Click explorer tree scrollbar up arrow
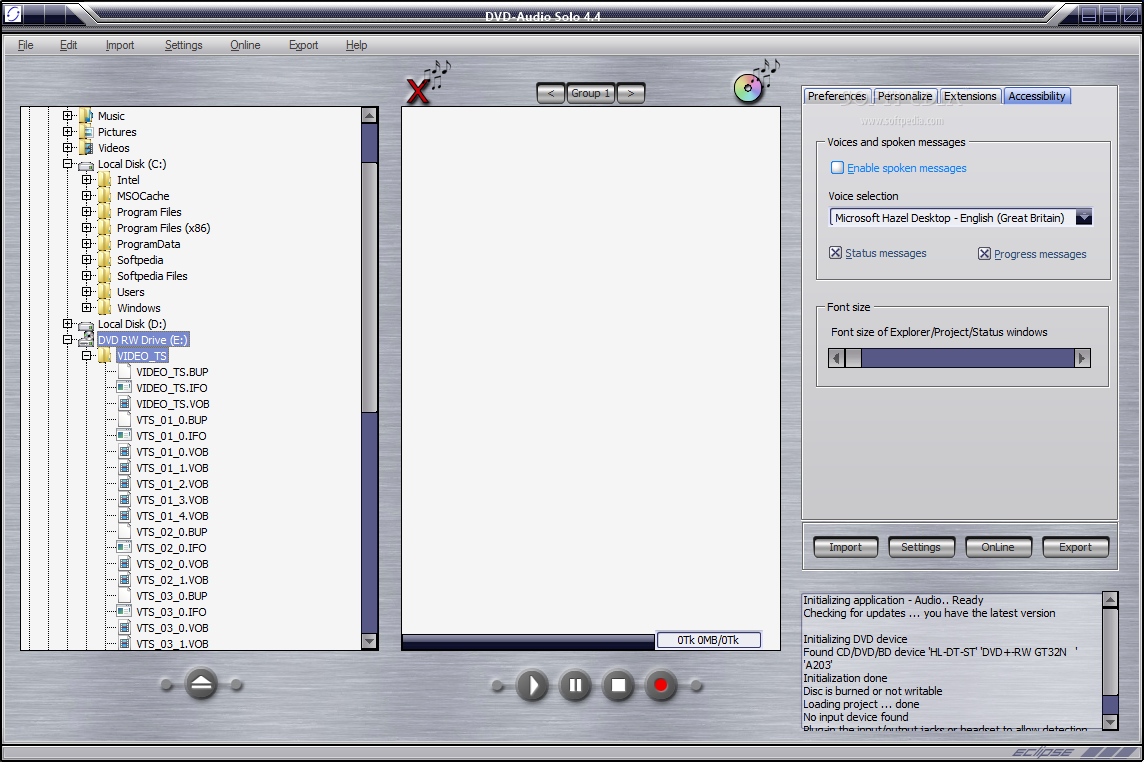The image size is (1144, 762). tap(369, 115)
